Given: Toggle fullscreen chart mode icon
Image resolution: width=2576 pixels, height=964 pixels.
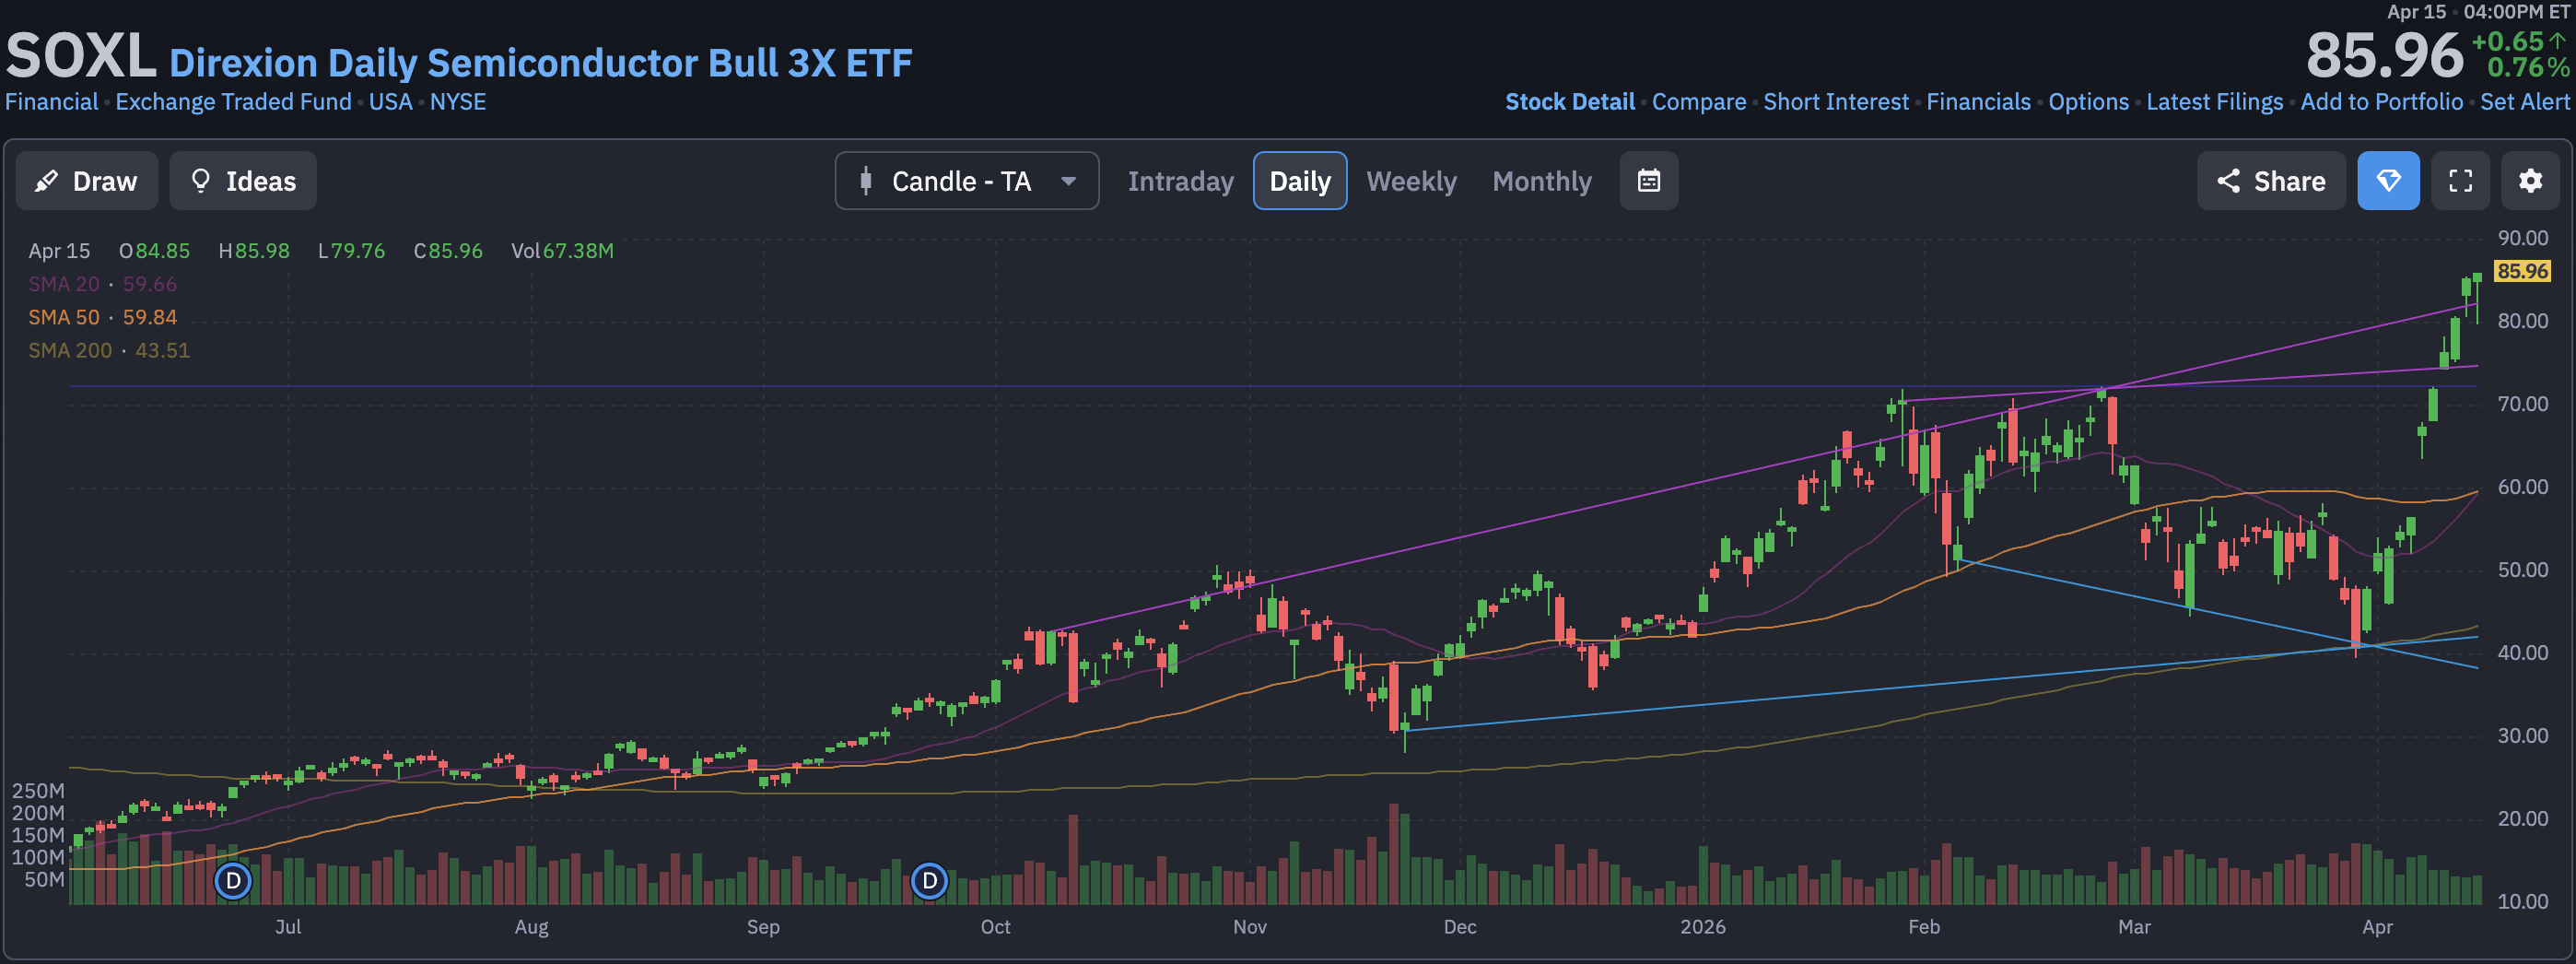Looking at the screenshot, I should coord(2461,181).
